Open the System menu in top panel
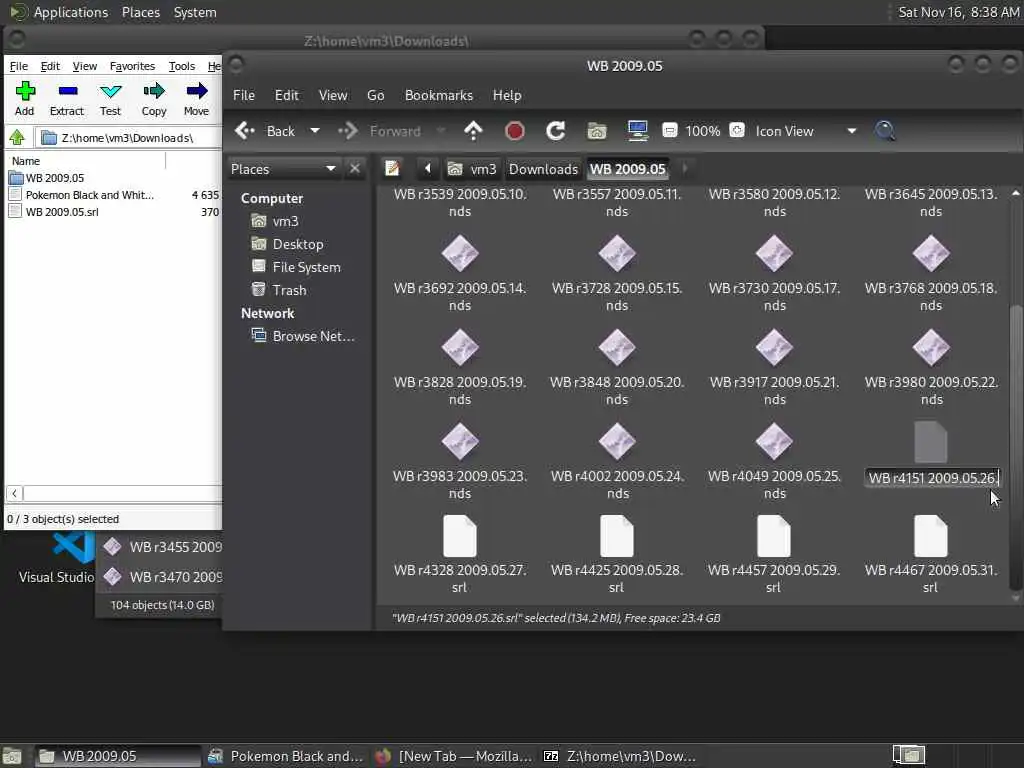Image resolution: width=1024 pixels, height=768 pixels. tap(195, 12)
